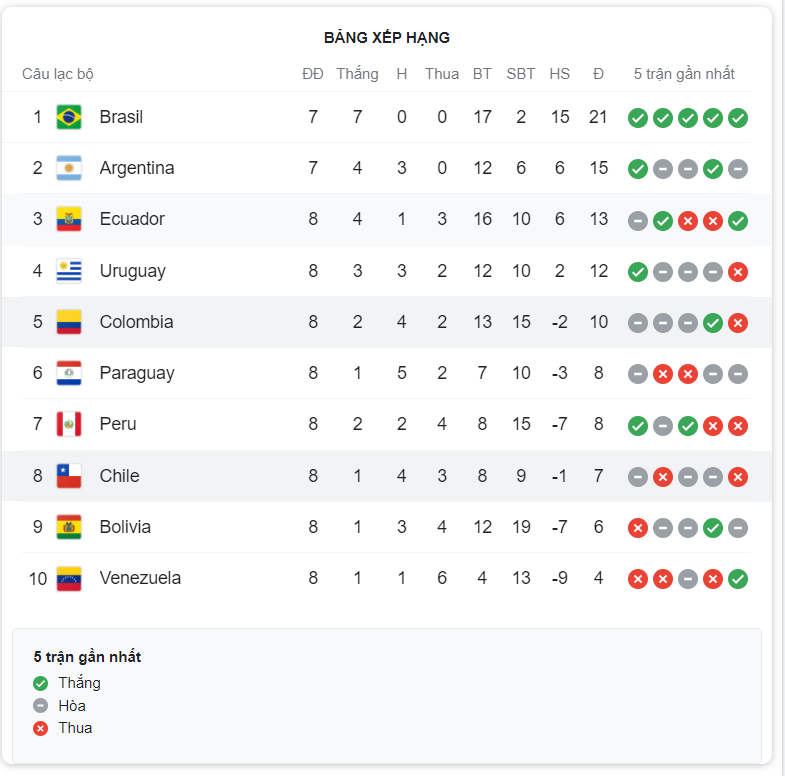This screenshot has width=785, height=776.
Task: Click Colombia's green win result icon
Action: pyautogui.click(x=712, y=323)
